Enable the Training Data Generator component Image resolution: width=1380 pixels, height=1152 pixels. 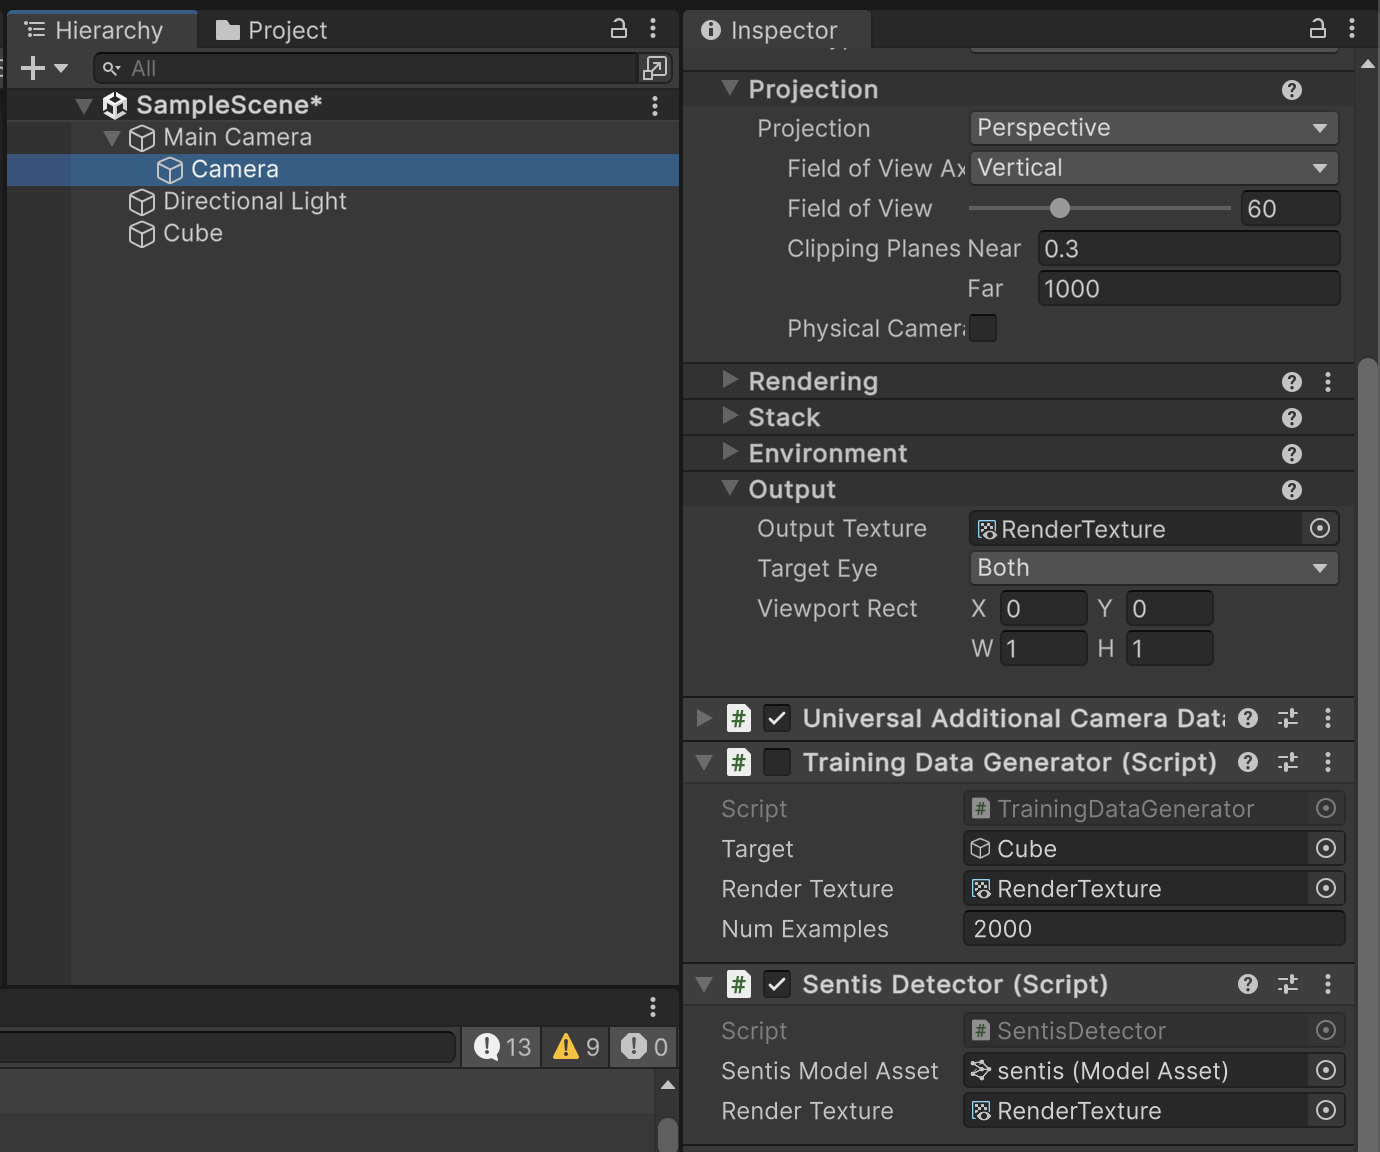[x=777, y=762]
